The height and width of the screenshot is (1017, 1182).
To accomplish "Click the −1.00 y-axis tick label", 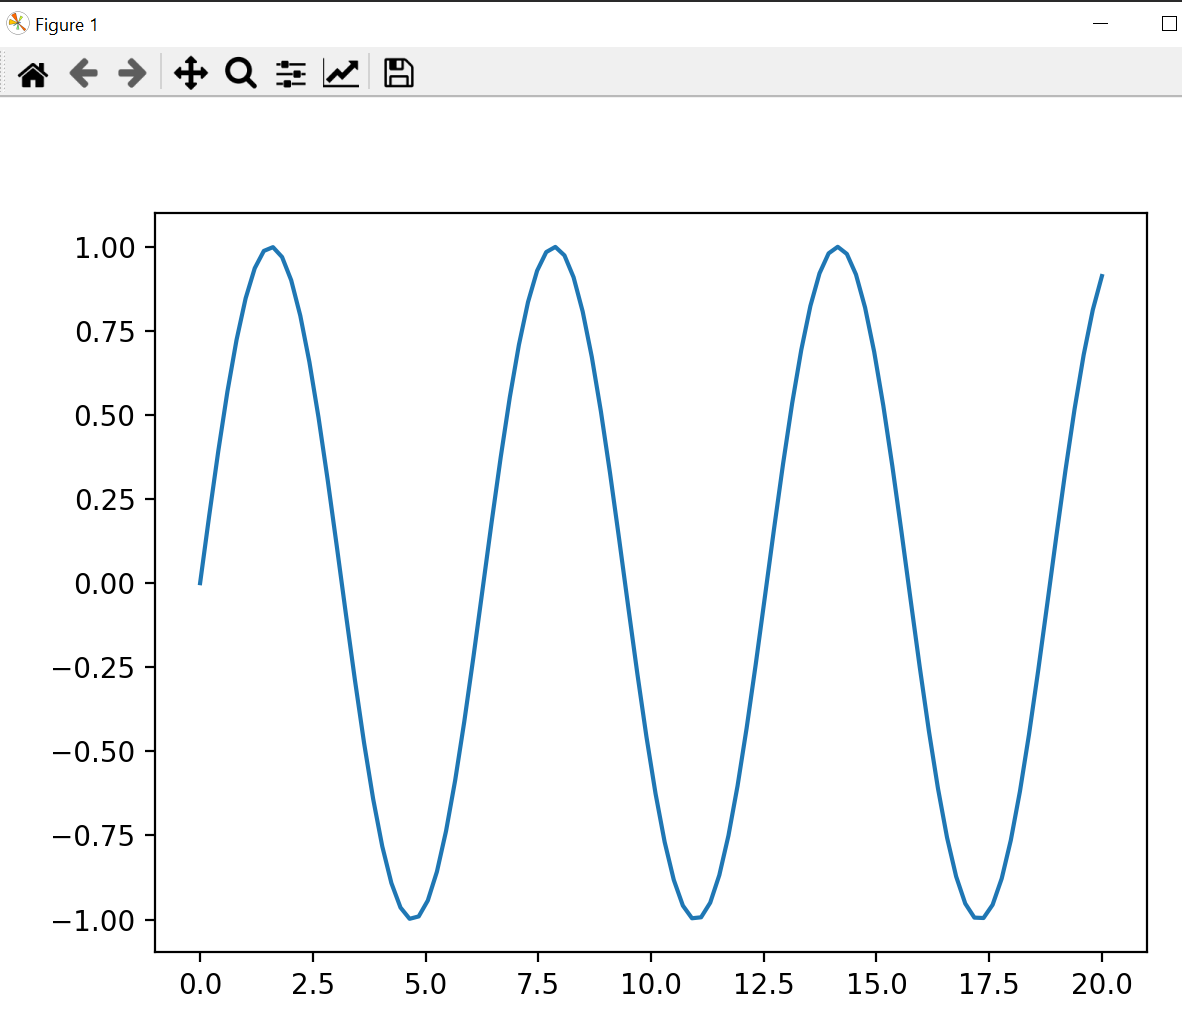I will pyautogui.click(x=93, y=921).
